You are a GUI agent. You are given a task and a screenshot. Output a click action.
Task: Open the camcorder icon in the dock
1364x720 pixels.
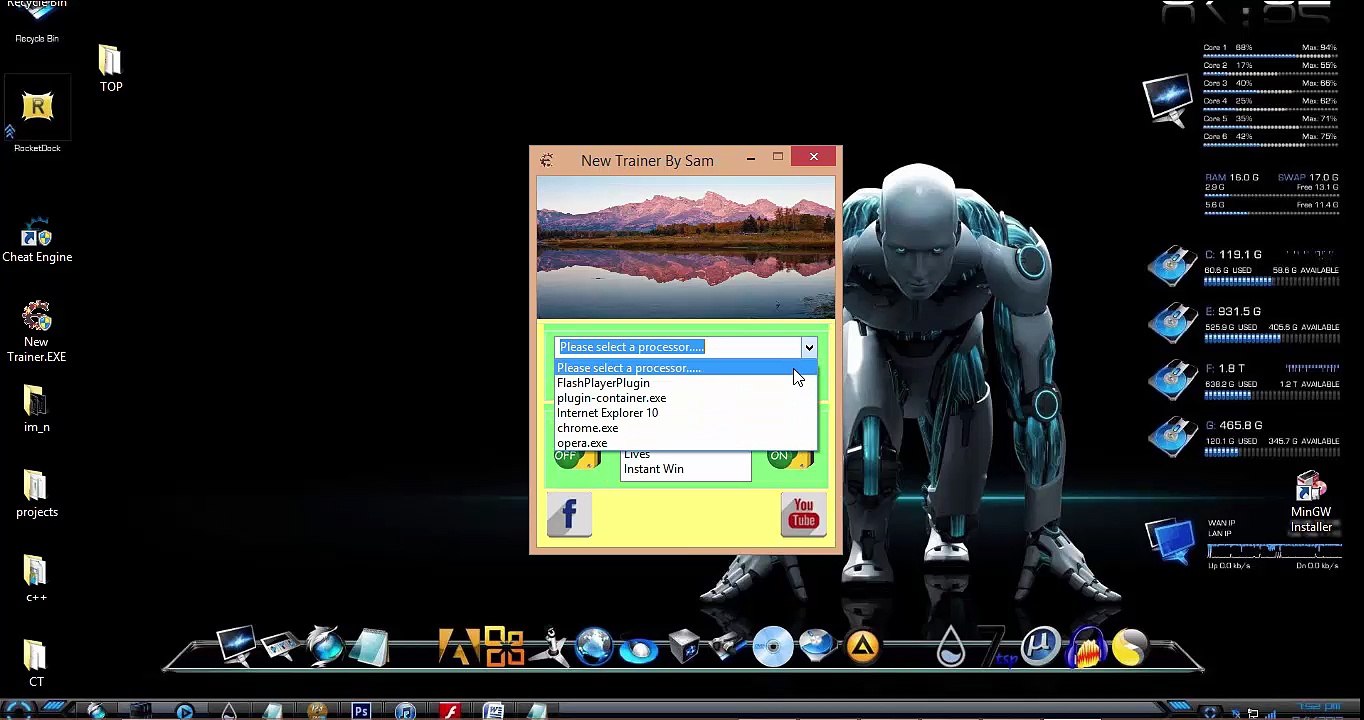(728, 647)
